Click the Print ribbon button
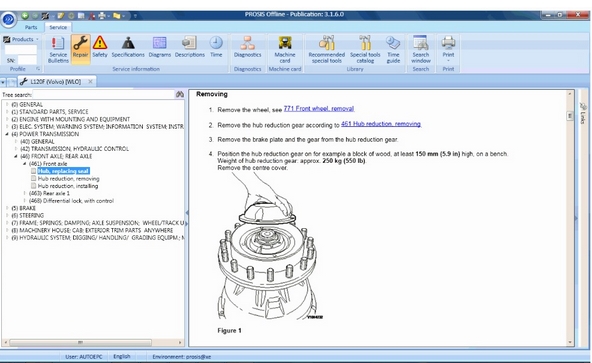The image size is (592, 363). pos(448,49)
